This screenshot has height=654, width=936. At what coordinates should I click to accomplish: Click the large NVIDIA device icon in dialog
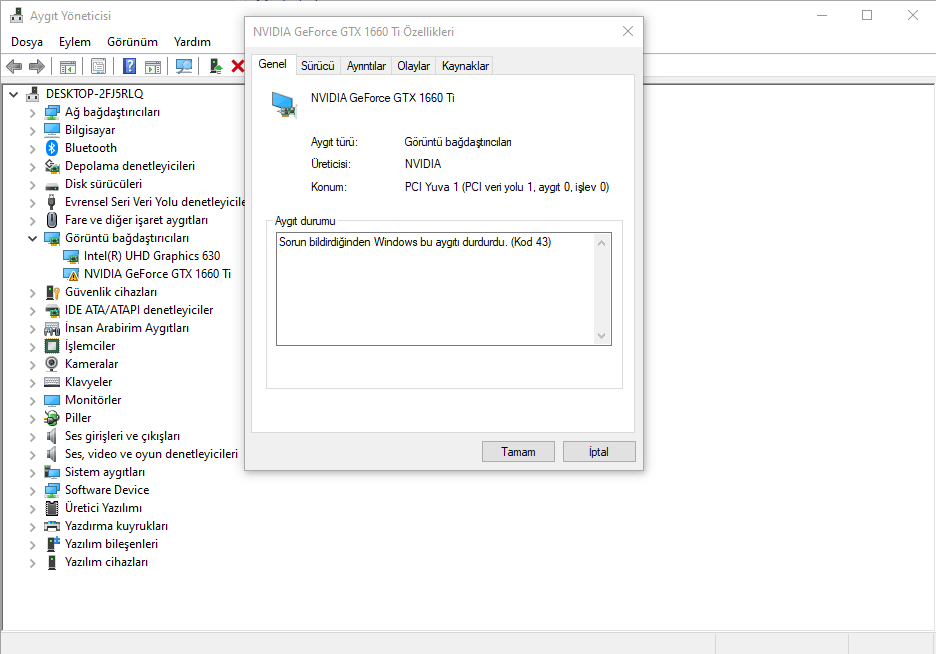point(284,105)
